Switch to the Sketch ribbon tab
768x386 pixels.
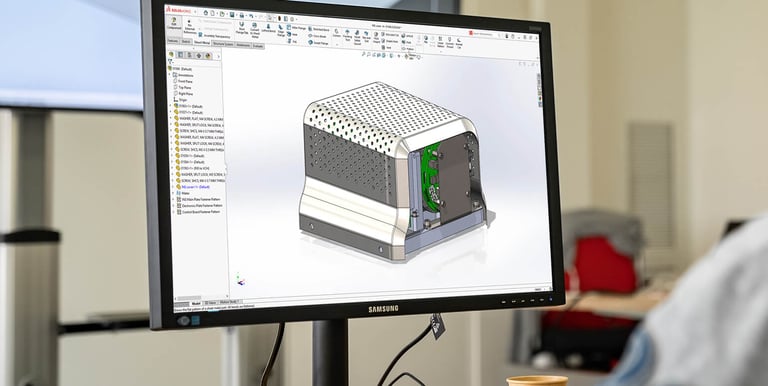pos(186,42)
